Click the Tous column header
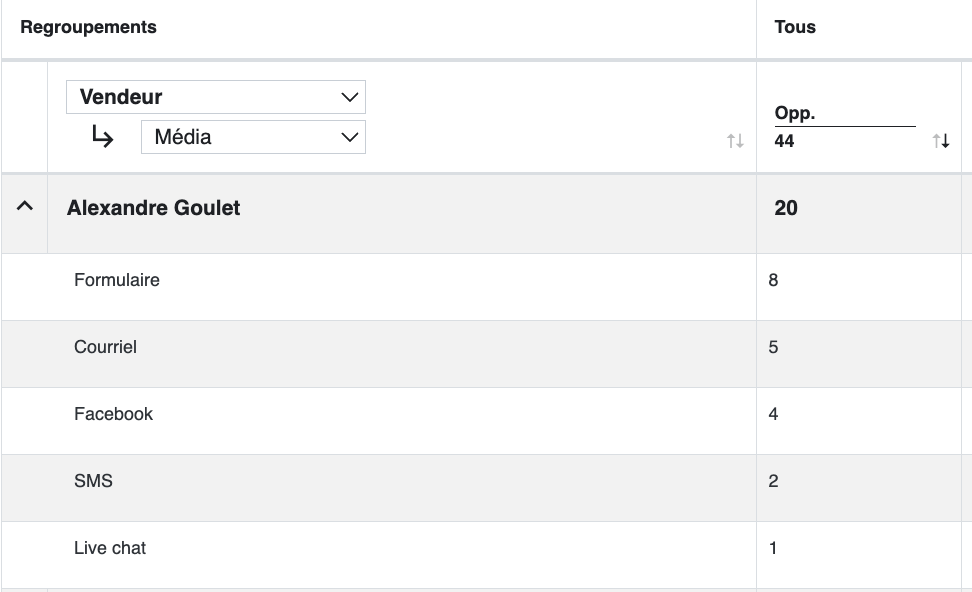This screenshot has height=592, width=972. 795,27
